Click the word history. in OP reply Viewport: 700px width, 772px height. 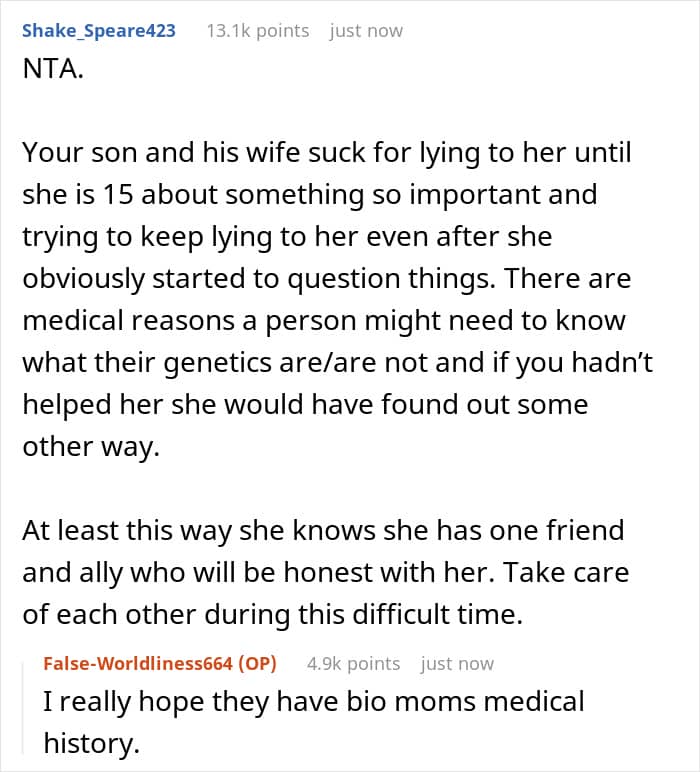point(92,743)
